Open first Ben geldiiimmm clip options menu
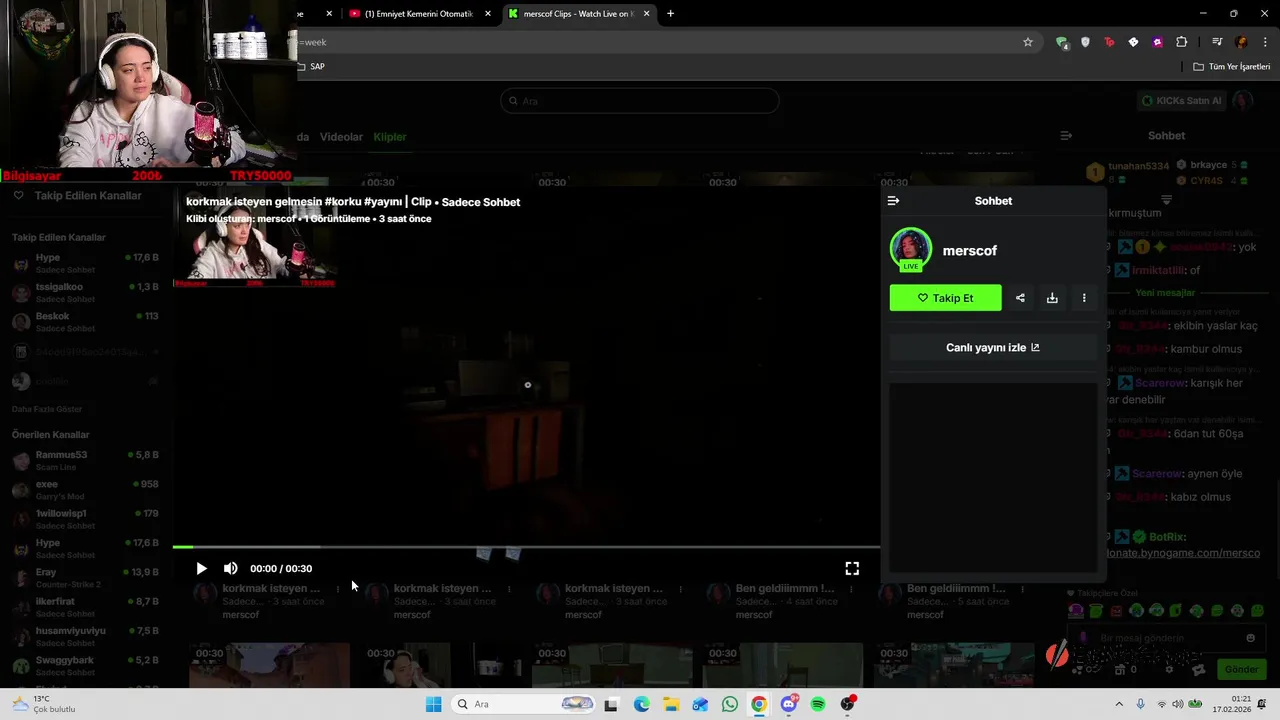The image size is (1280, 720). coord(851,589)
